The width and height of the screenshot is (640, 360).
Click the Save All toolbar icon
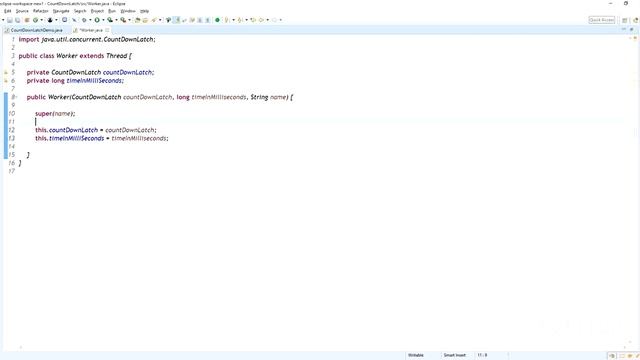(x=17, y=20)
